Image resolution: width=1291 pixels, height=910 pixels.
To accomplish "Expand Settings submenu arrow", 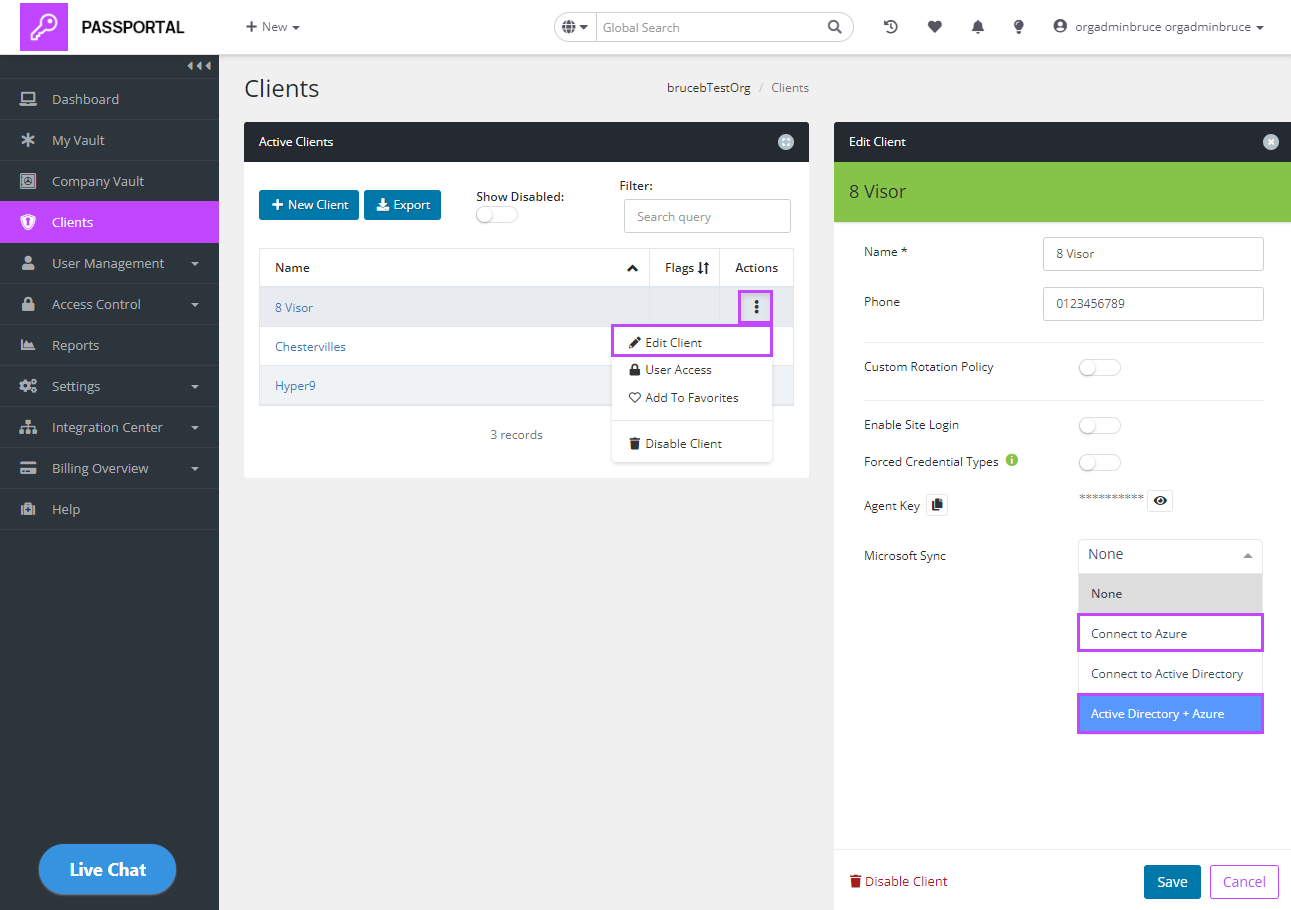I will pos(195,387).
